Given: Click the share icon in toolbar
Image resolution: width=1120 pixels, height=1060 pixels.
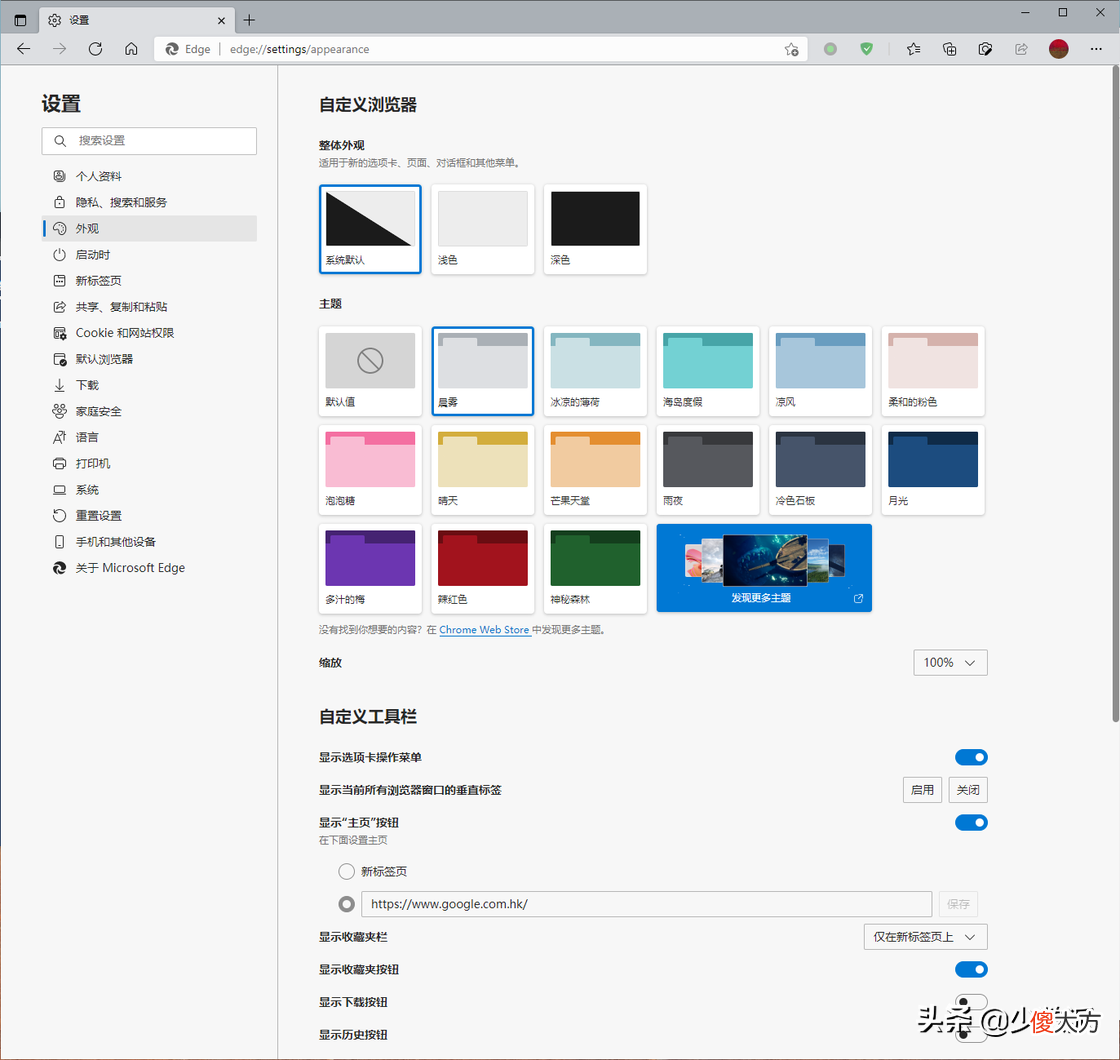Looking at the screenshot, I should pyautogui.click(x=1021, y=49).
